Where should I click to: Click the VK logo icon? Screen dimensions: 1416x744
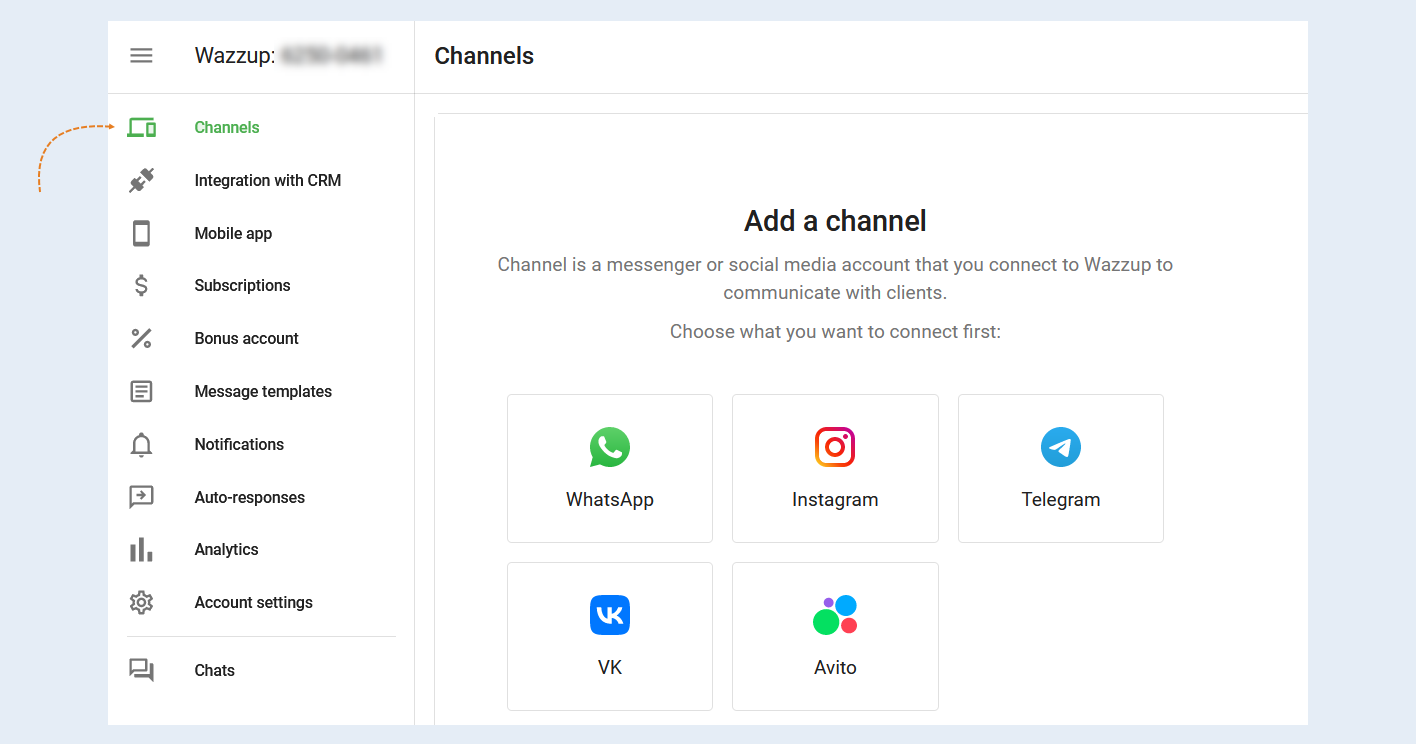click(610, 615)
